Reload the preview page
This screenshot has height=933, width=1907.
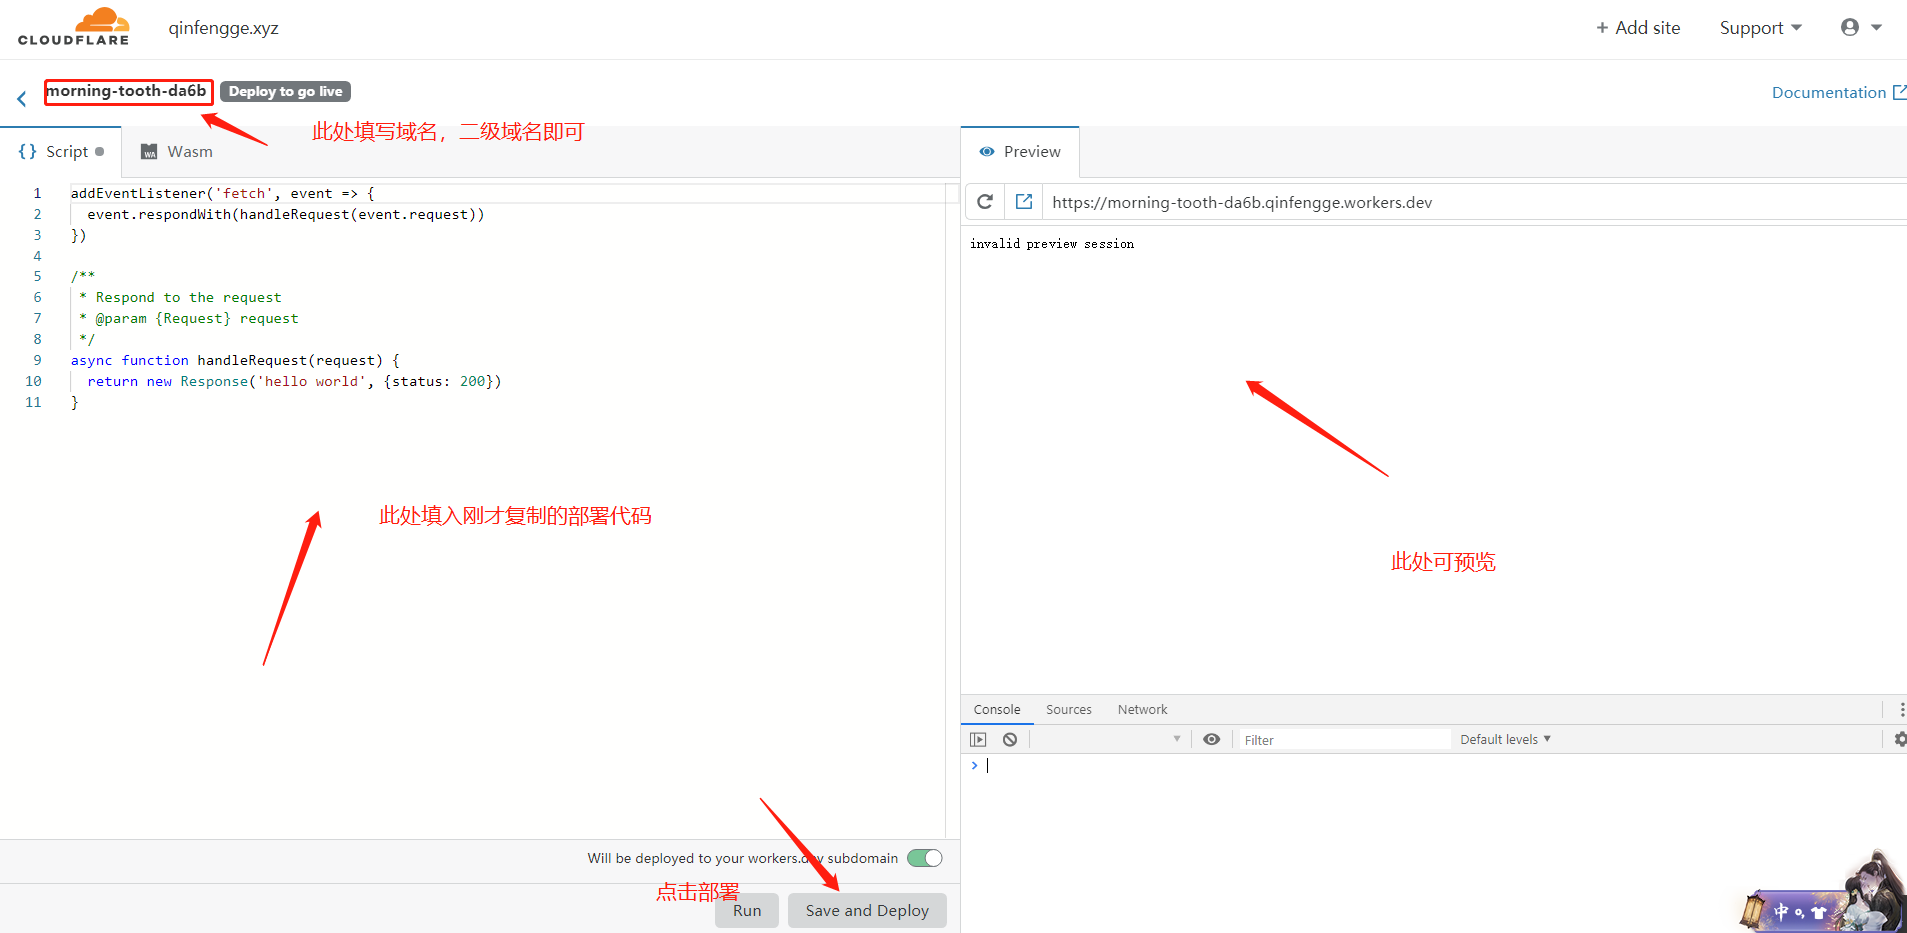985,202
